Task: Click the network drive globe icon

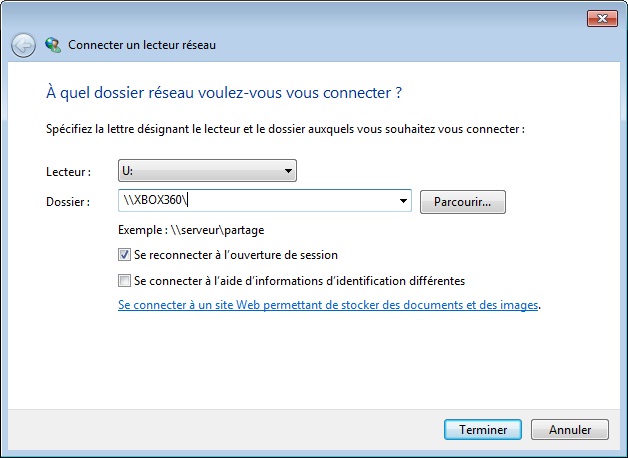Action: click(53, 45)
